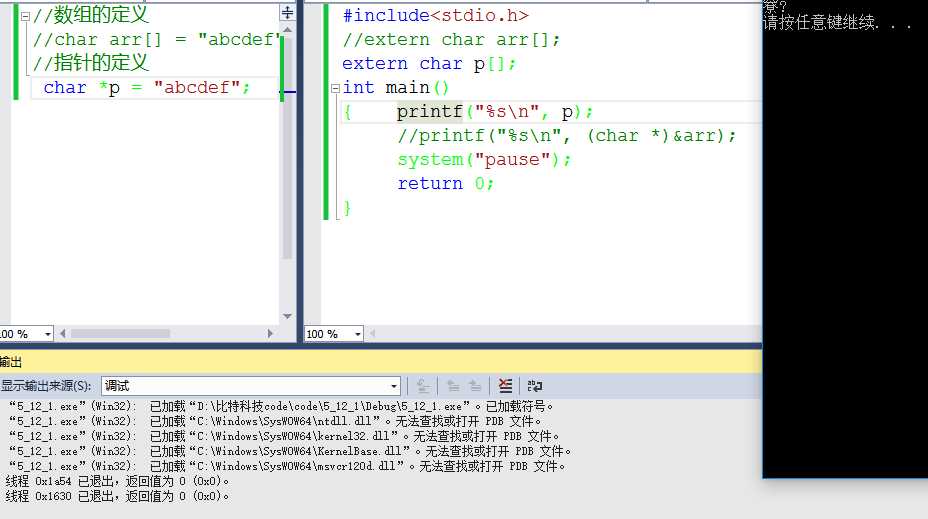Click the line char *p = "abcdef";

147,88
